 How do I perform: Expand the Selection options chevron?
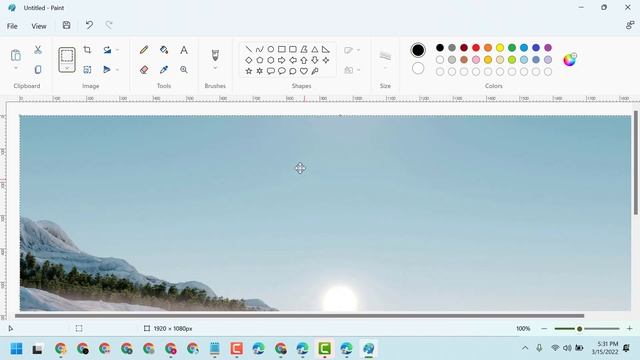point(67,68)
